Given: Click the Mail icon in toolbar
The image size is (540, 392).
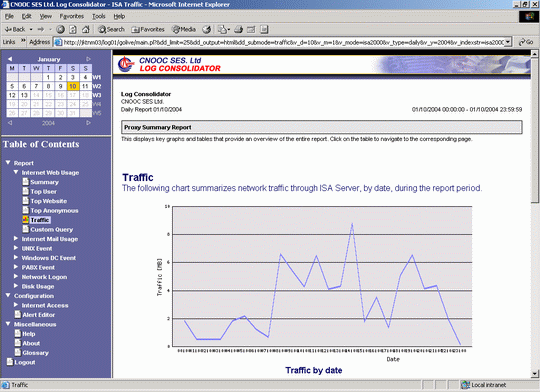Looking at the screenshot, I should pyautogui.click(x=224, y=29).
